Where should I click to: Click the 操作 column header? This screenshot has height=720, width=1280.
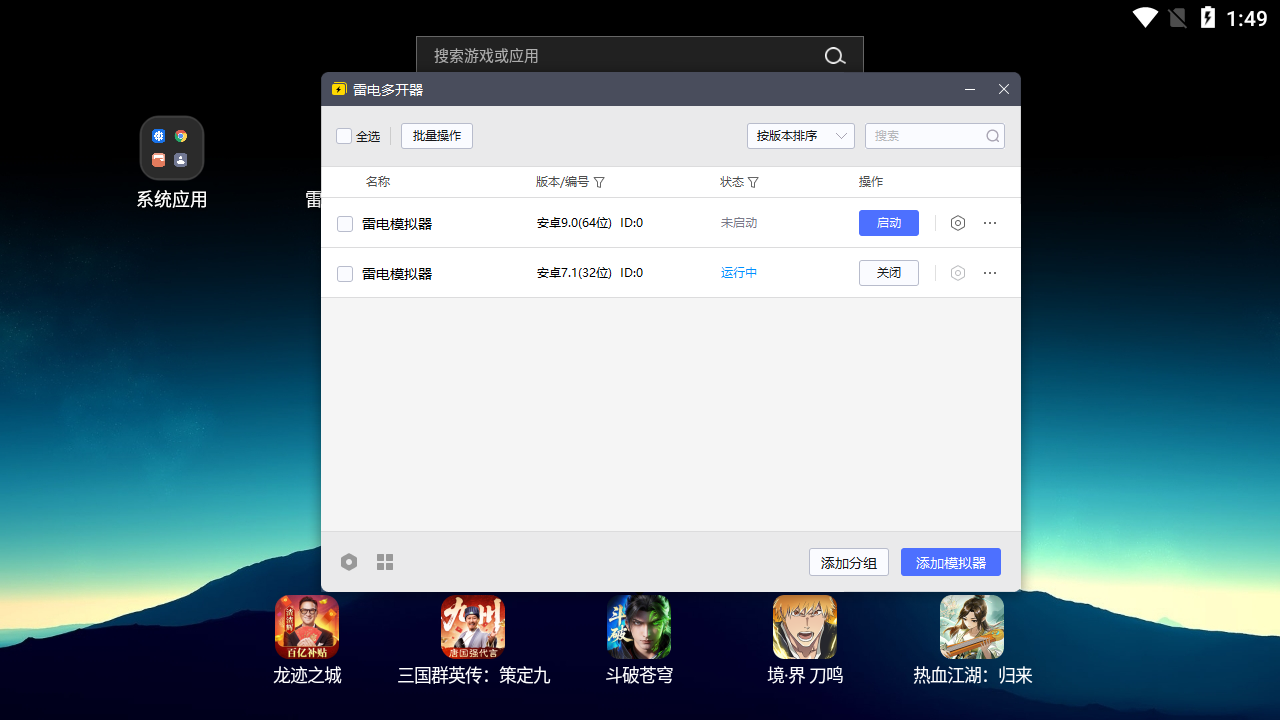click(871, 182)
